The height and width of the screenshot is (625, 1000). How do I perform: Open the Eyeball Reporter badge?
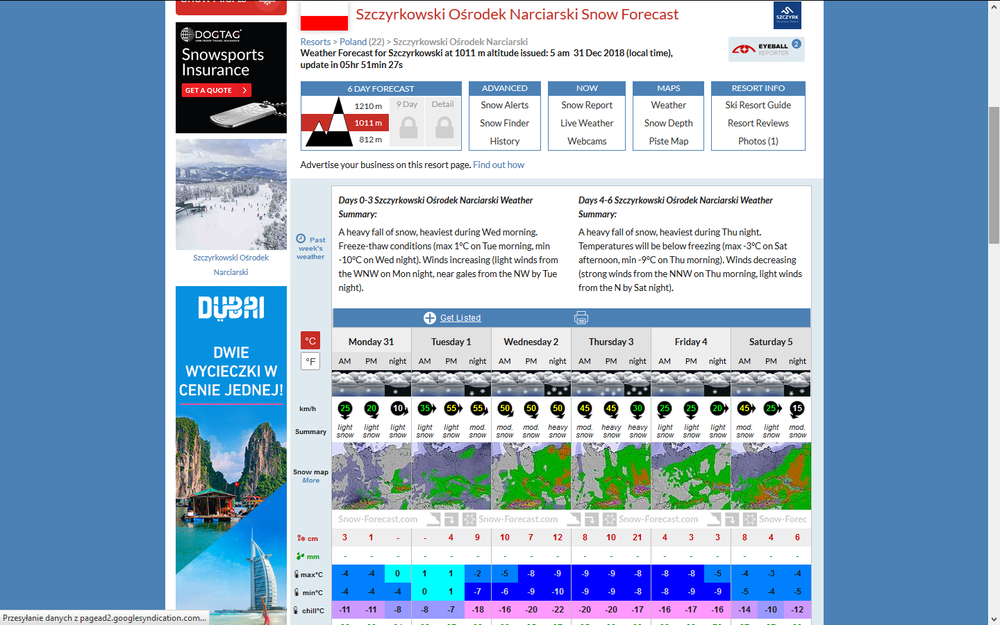click(766, 49)
